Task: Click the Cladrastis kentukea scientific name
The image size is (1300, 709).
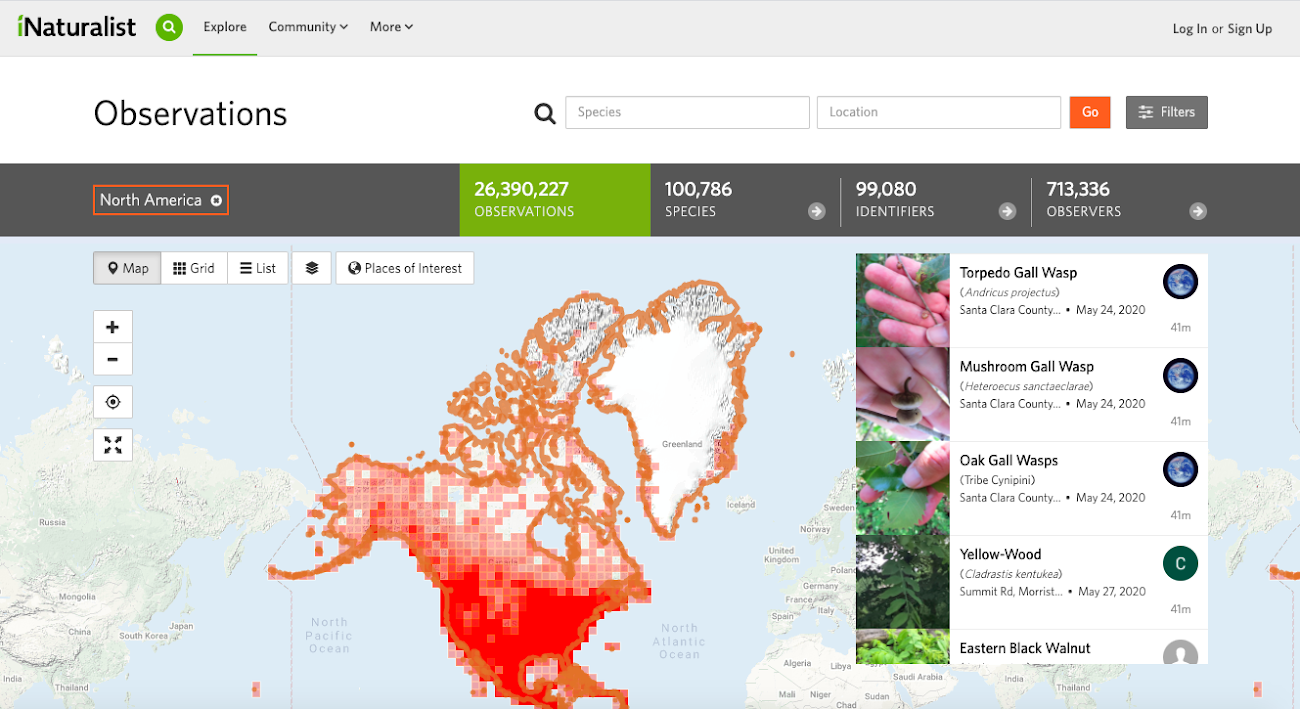Action: pyautogui.click(x=1011, y=575)
